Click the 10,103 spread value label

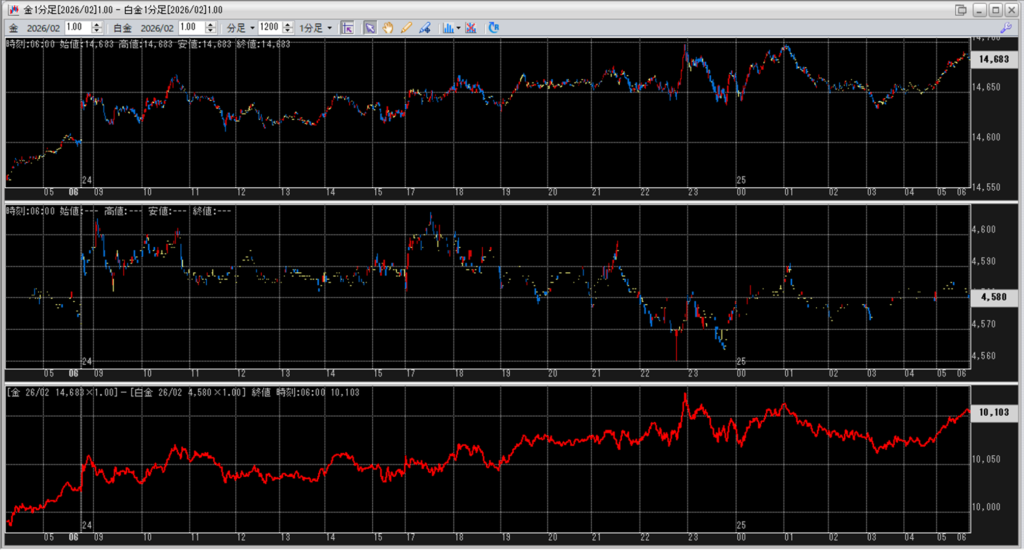pyautogui.click(x=993, y=411)
